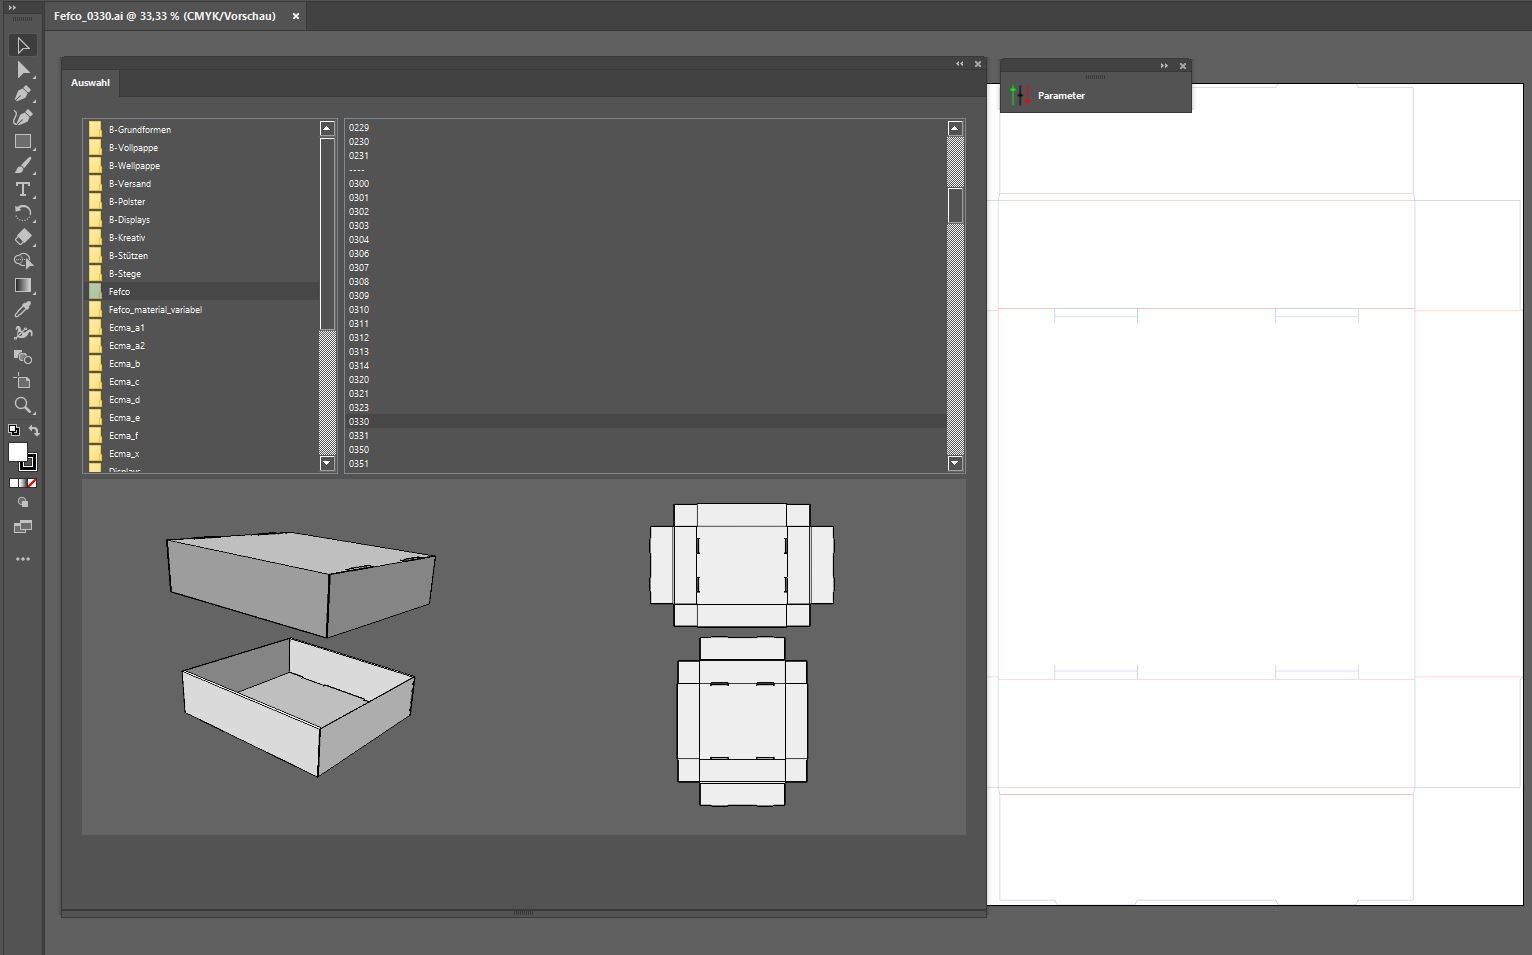Select the Zoom tool
This screenshot has height=955, width=1532.
(22, 405)
